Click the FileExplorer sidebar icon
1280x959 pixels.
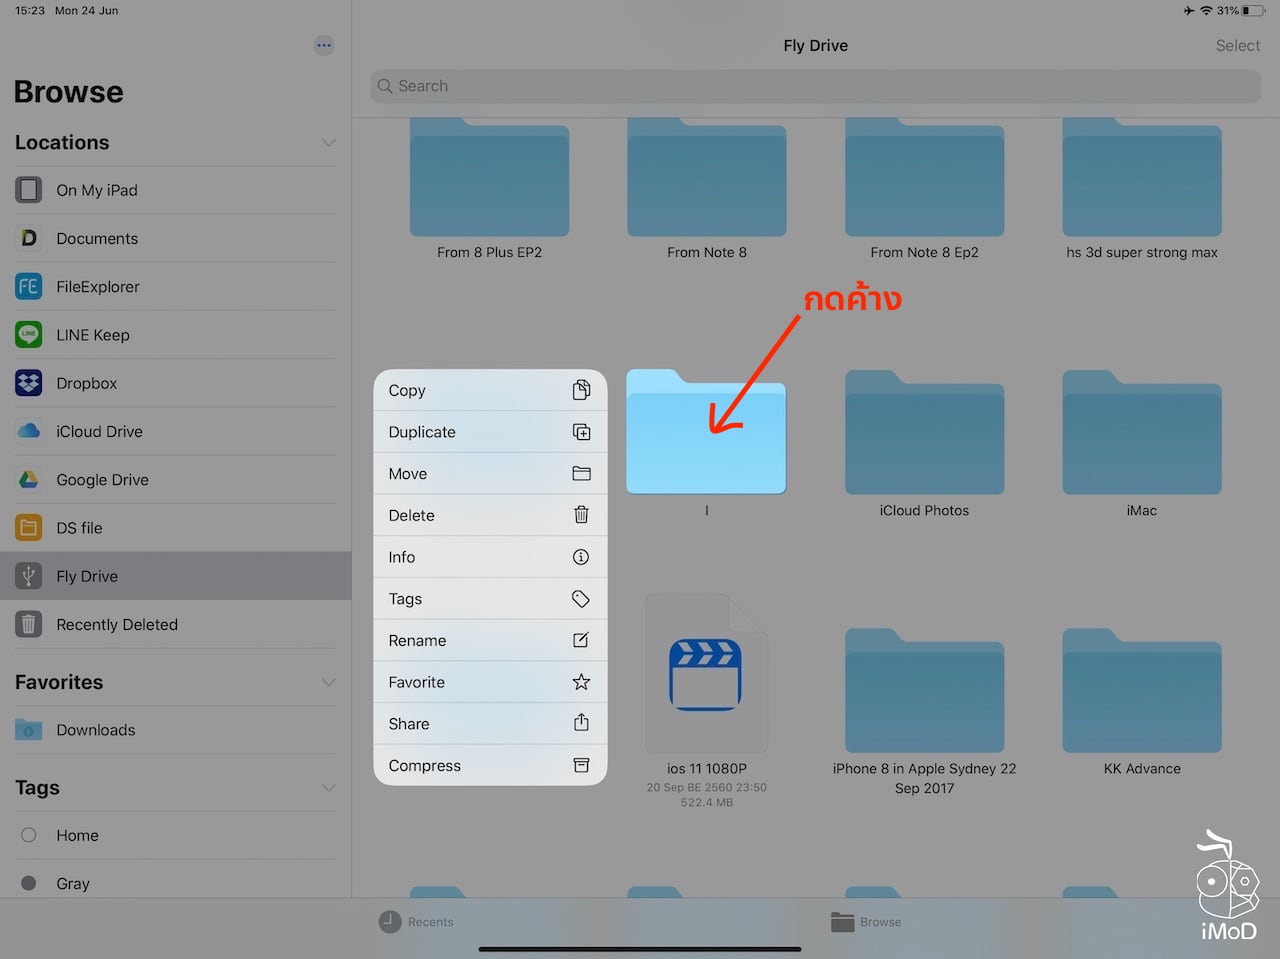28,286
